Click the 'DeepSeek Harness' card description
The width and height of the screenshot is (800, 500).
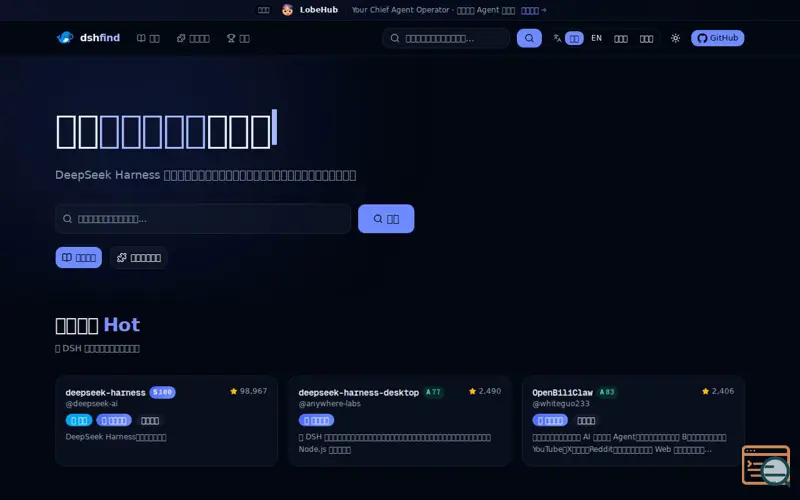click(x=116, y=437)
